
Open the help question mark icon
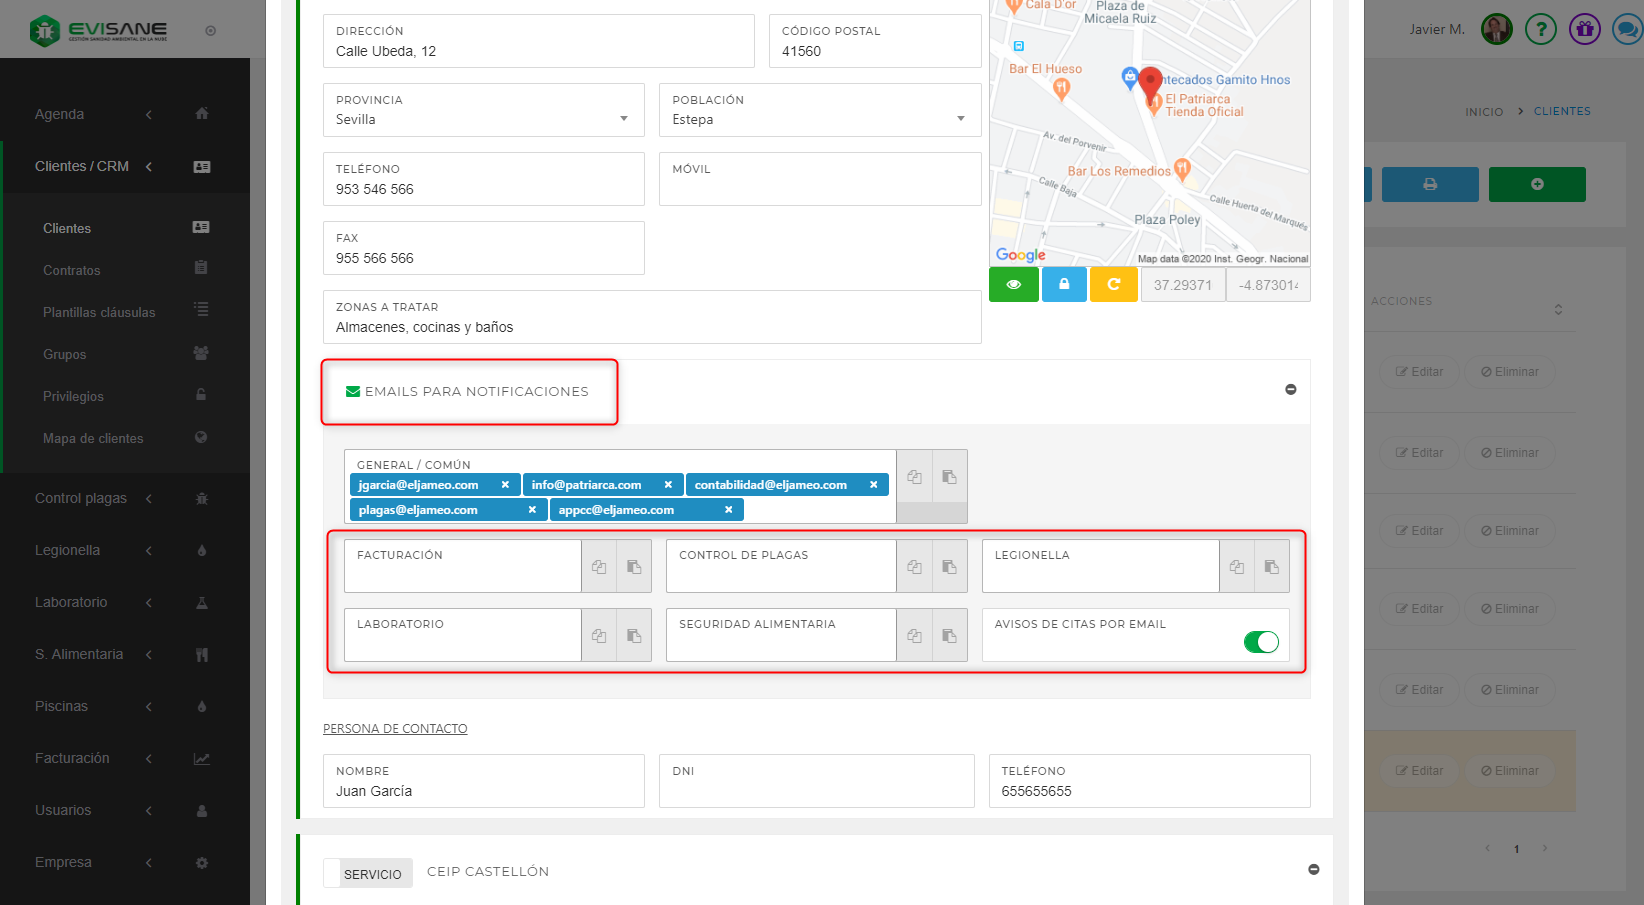point(1540,30)
